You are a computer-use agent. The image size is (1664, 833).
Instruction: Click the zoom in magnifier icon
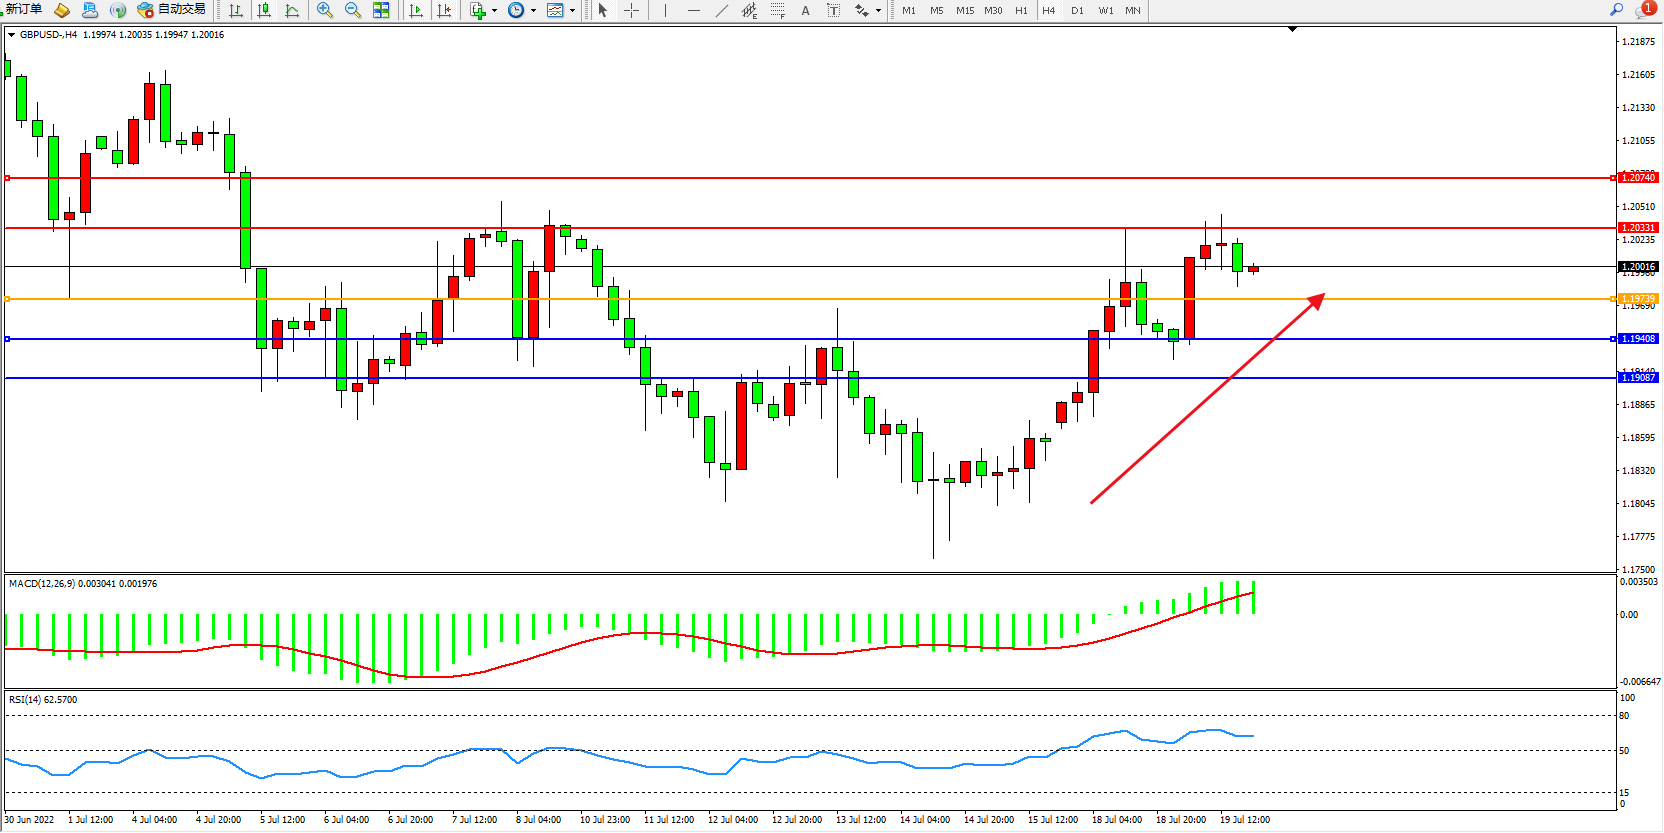(x=324, y=10)
